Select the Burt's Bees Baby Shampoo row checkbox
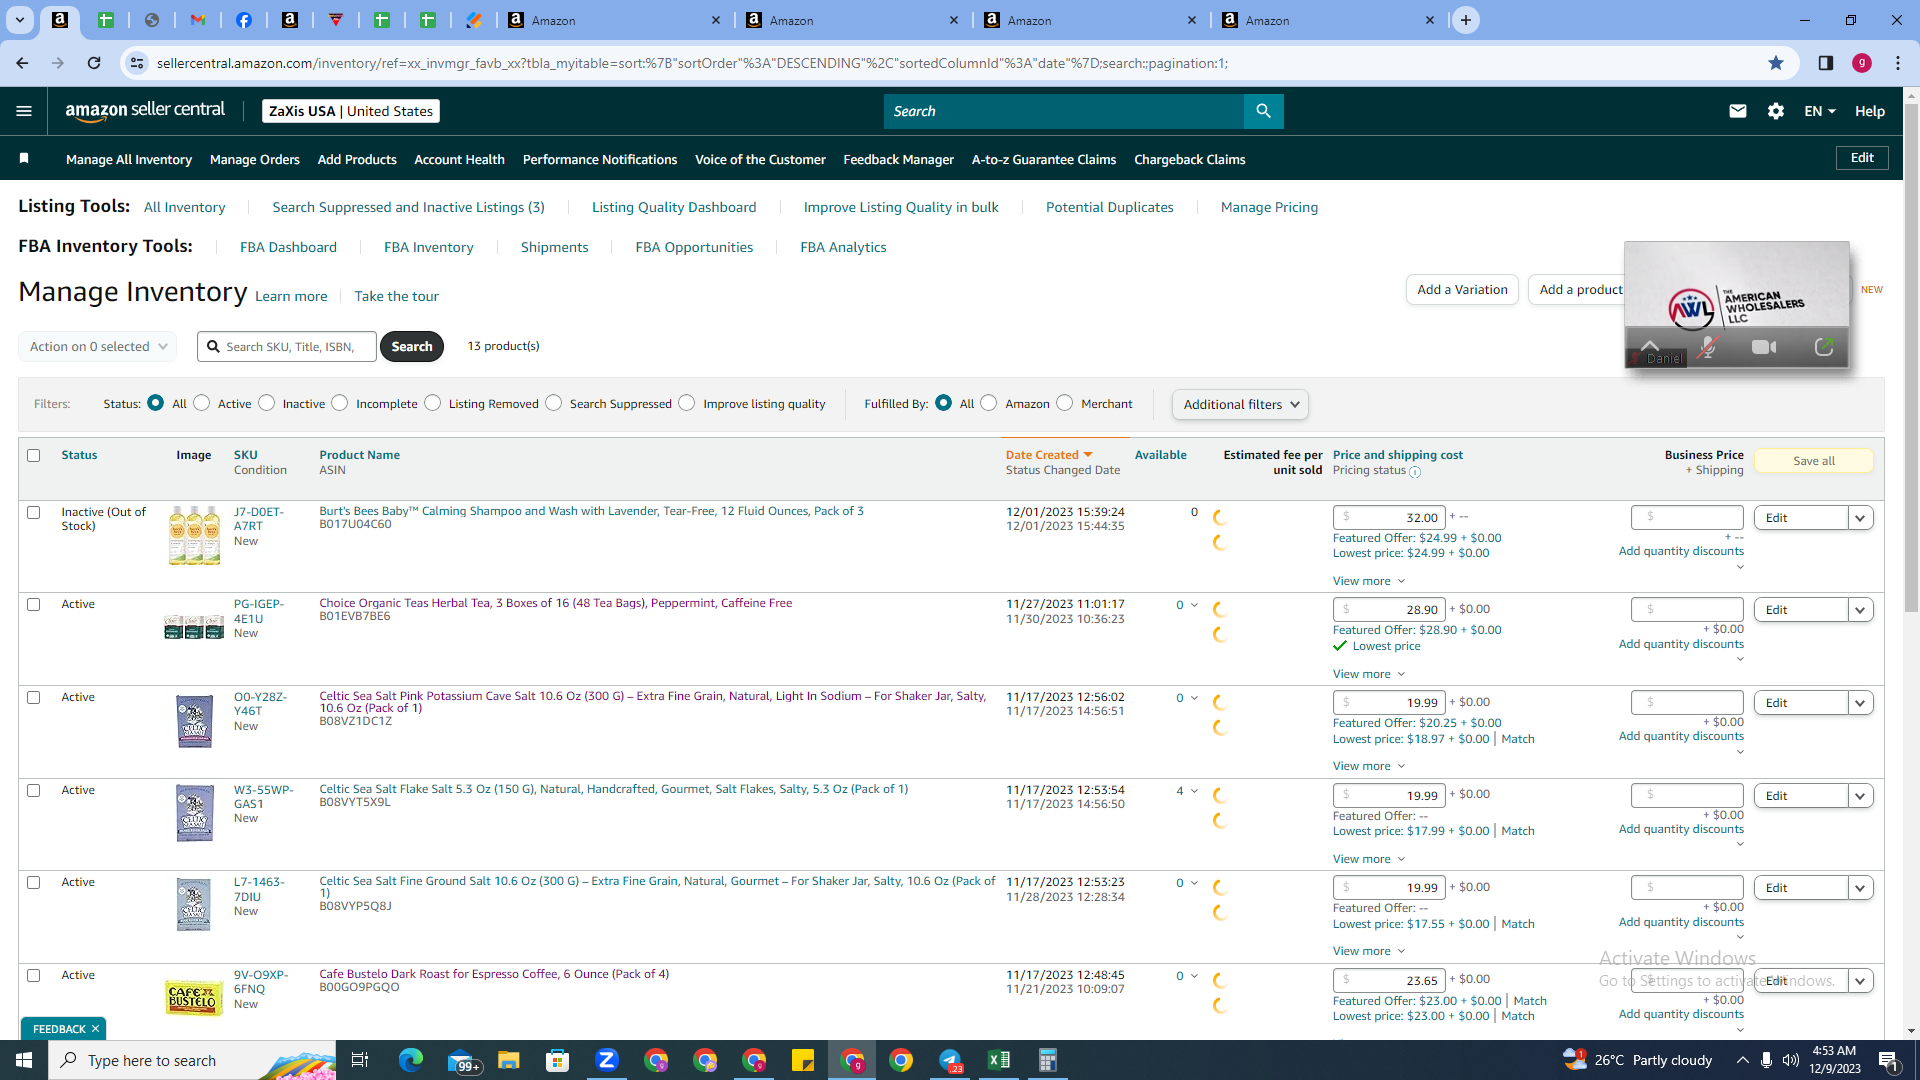 click(34, 512)
